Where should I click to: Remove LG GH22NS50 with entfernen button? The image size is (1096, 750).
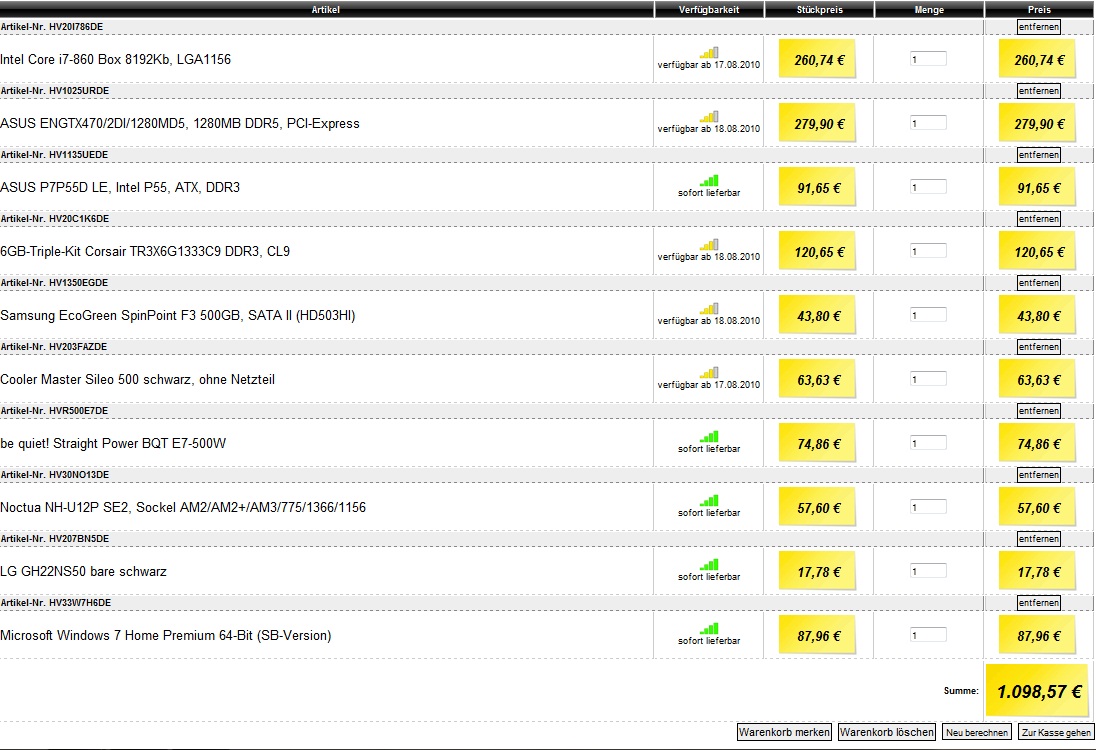click(1039, 538)
